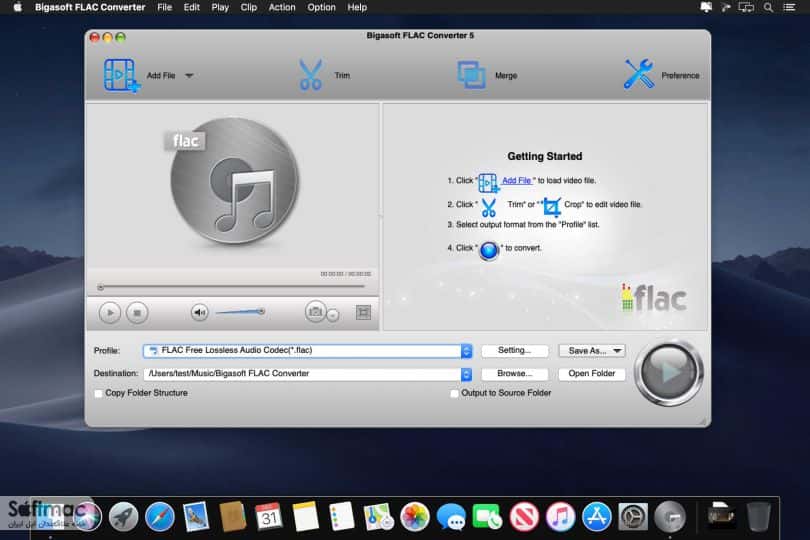Expand the Add File dropdown arrow
The height and width of the screenshot is (540, 810).
click(189, 75)
